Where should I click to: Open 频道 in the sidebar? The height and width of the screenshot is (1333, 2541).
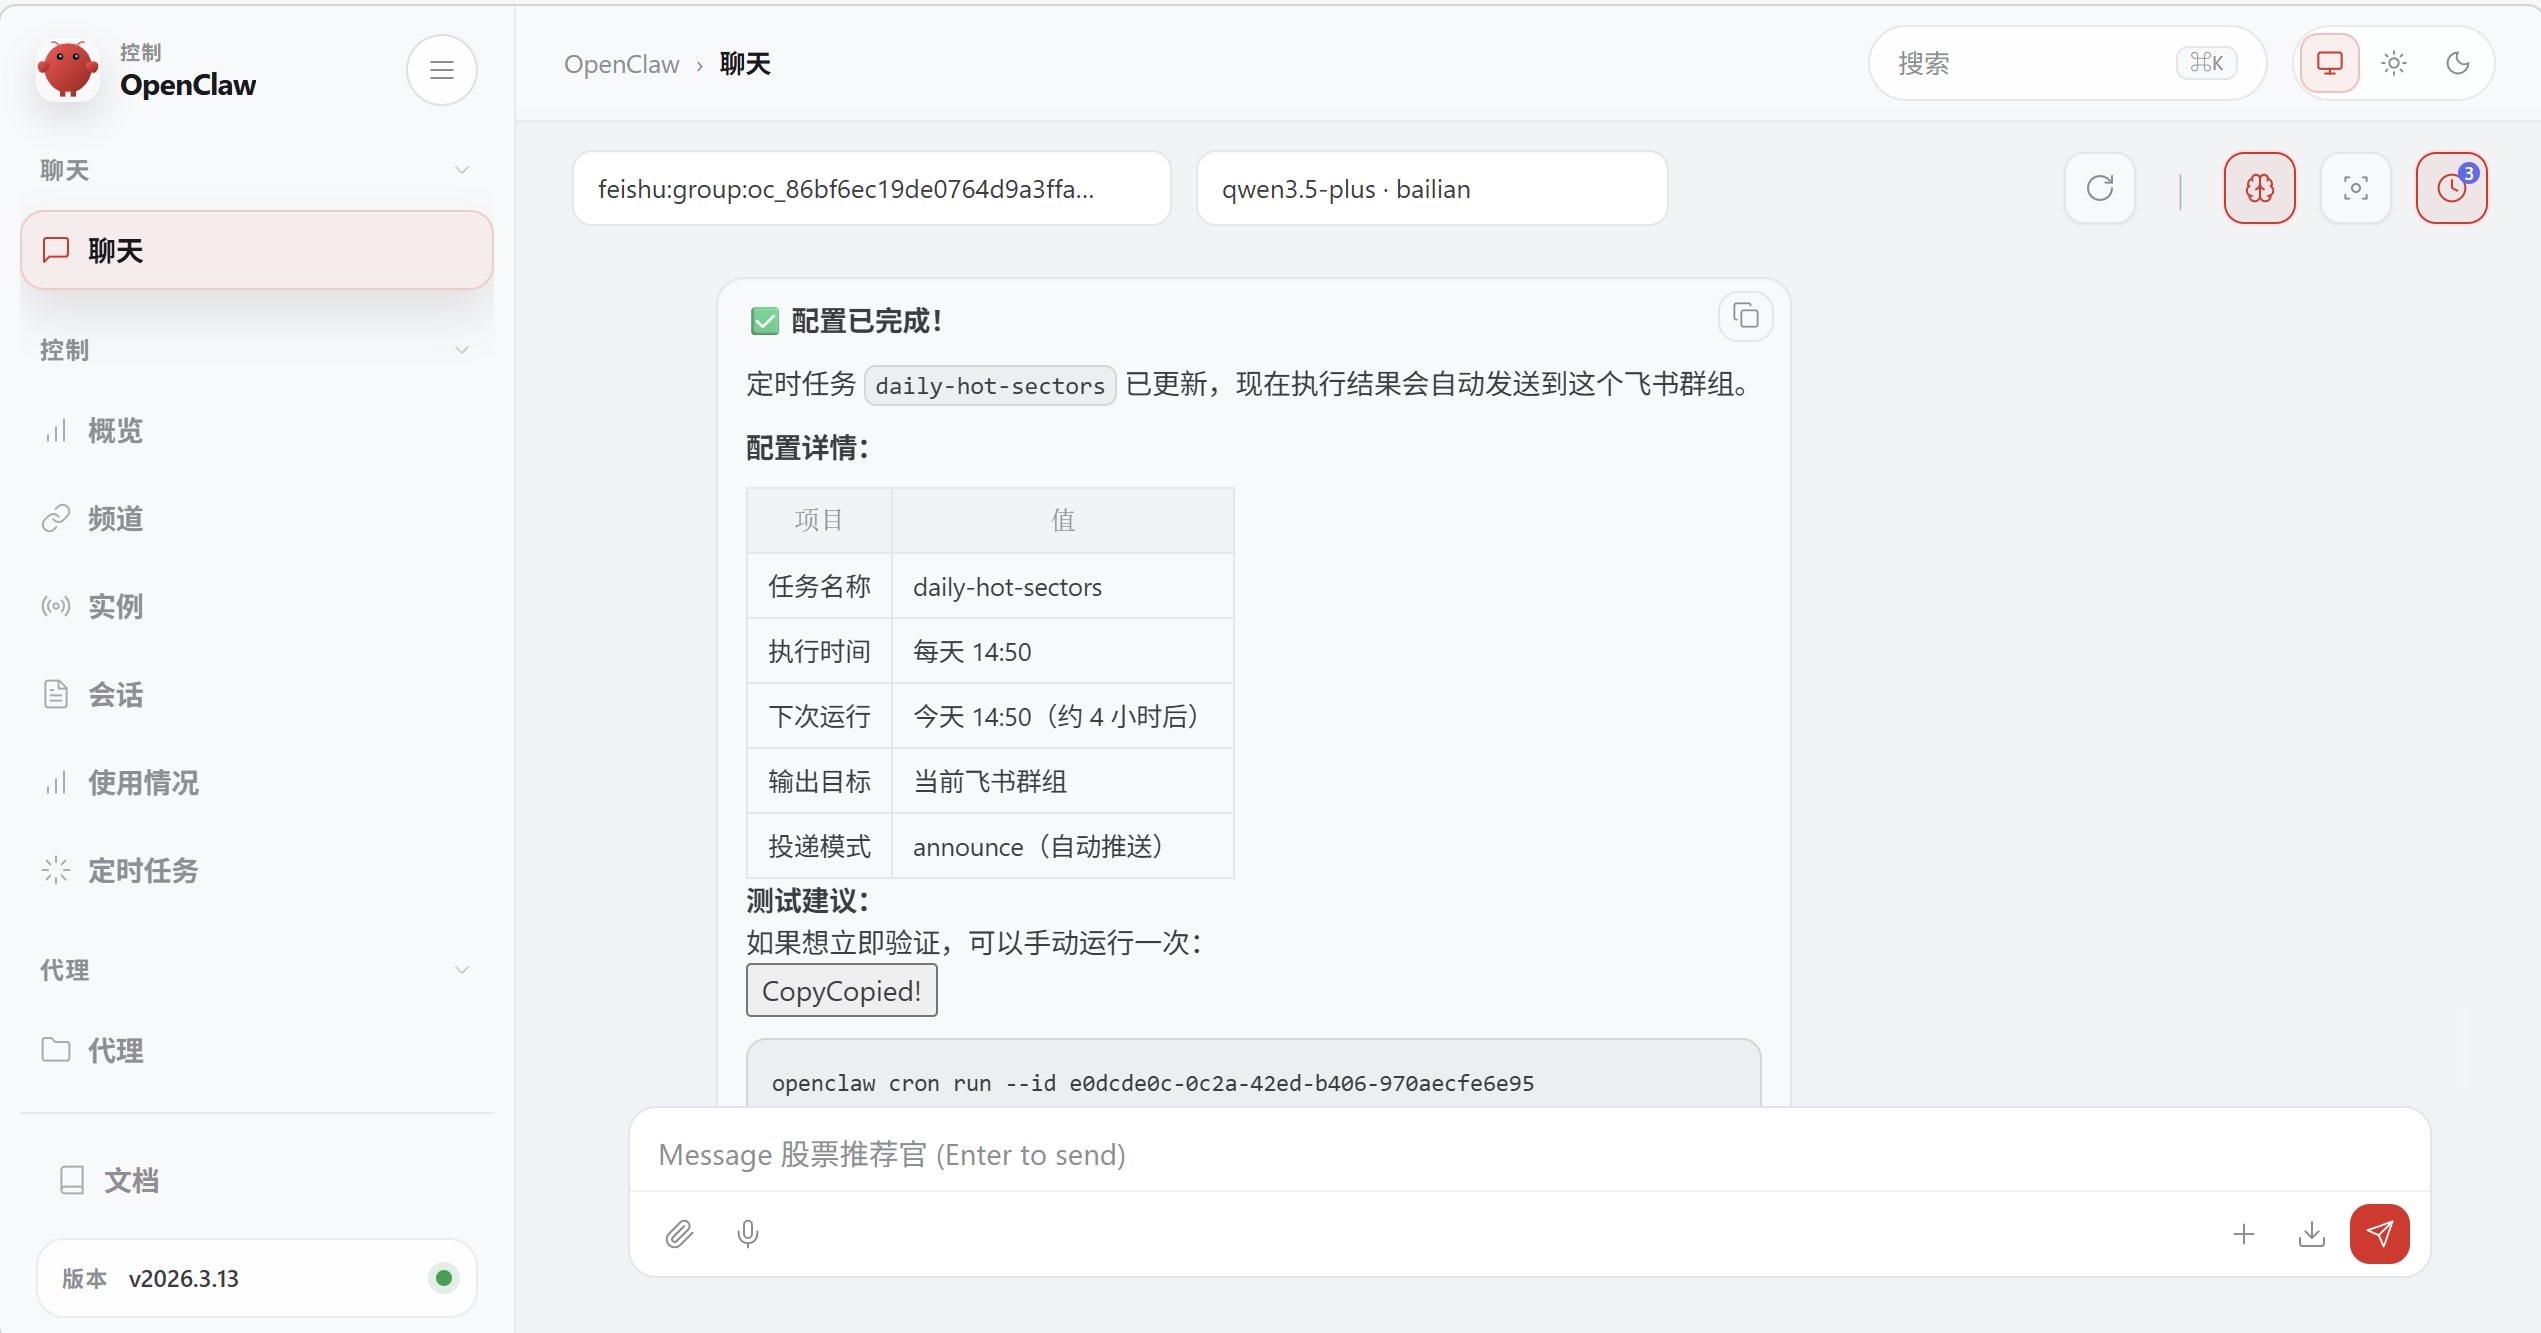coord(115,518)
